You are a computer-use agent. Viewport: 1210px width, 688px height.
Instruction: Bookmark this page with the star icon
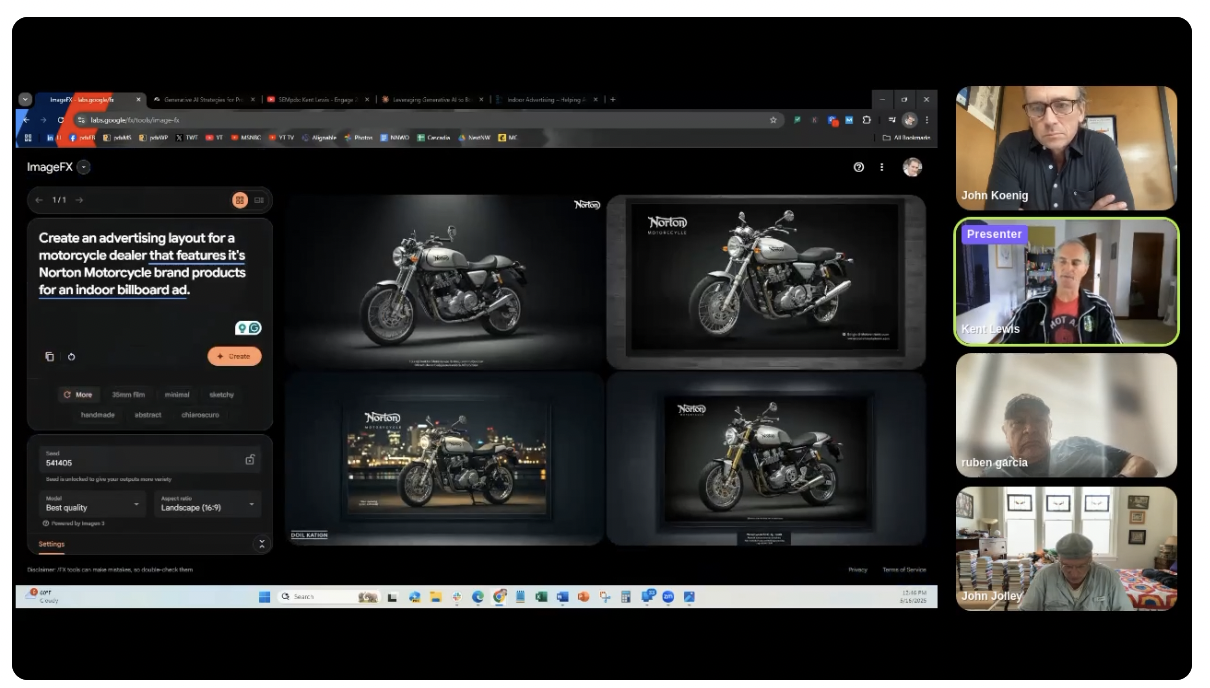click(x=773, y=120)
